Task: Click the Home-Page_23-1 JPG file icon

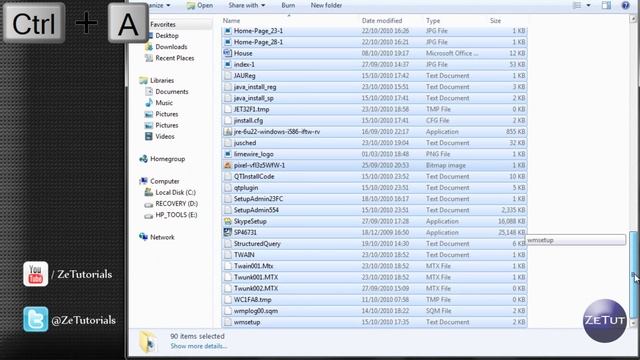Action: [x=228, y=31]
